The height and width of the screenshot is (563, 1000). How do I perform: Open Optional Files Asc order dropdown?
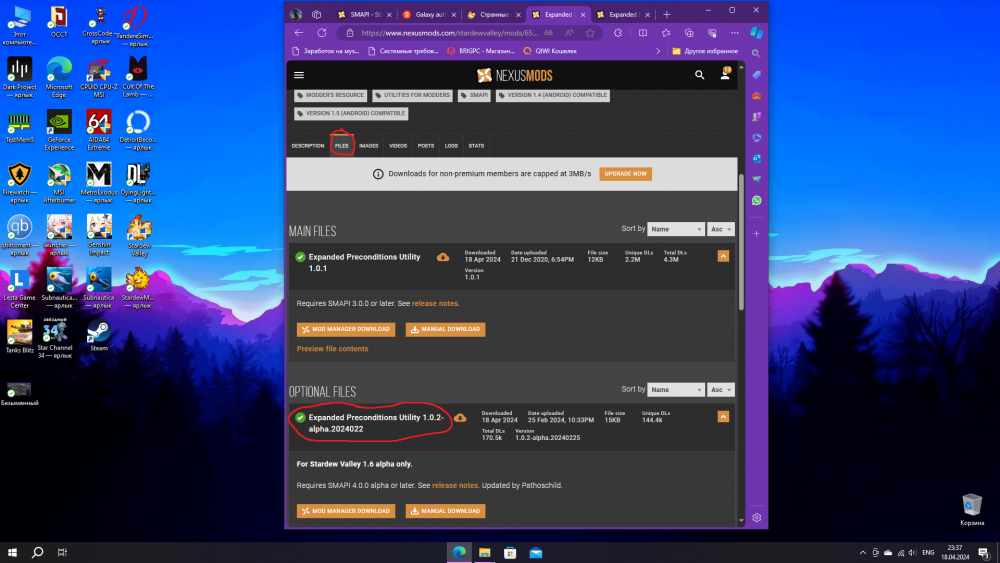pyautogui.click(x=721, y=389)
